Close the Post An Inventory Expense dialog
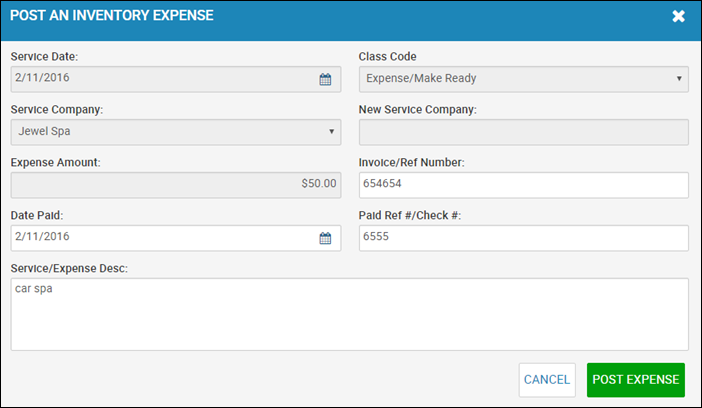The width and height of the screenshot is (702, 408). click(x=678, y=16)
